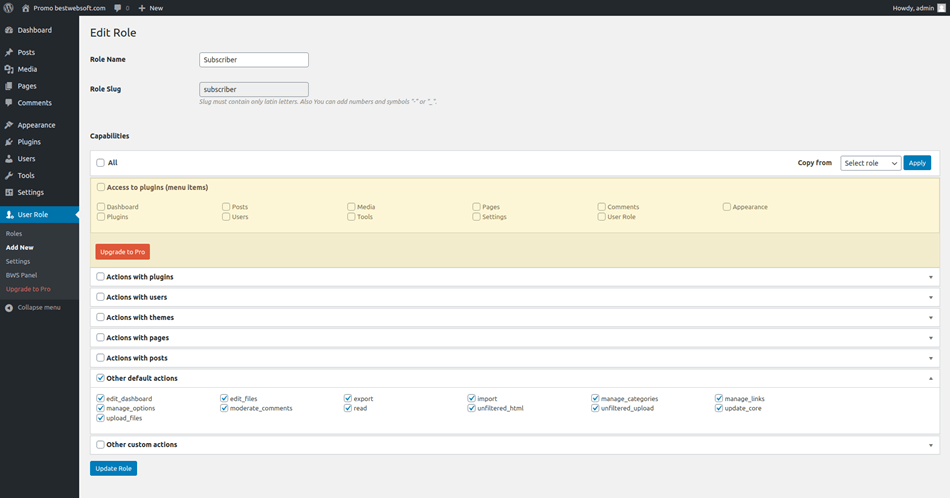Check the Other custom actions checkbox
Image resolution: width=950 pixels, height=498 pixels.
coord(101,444)
